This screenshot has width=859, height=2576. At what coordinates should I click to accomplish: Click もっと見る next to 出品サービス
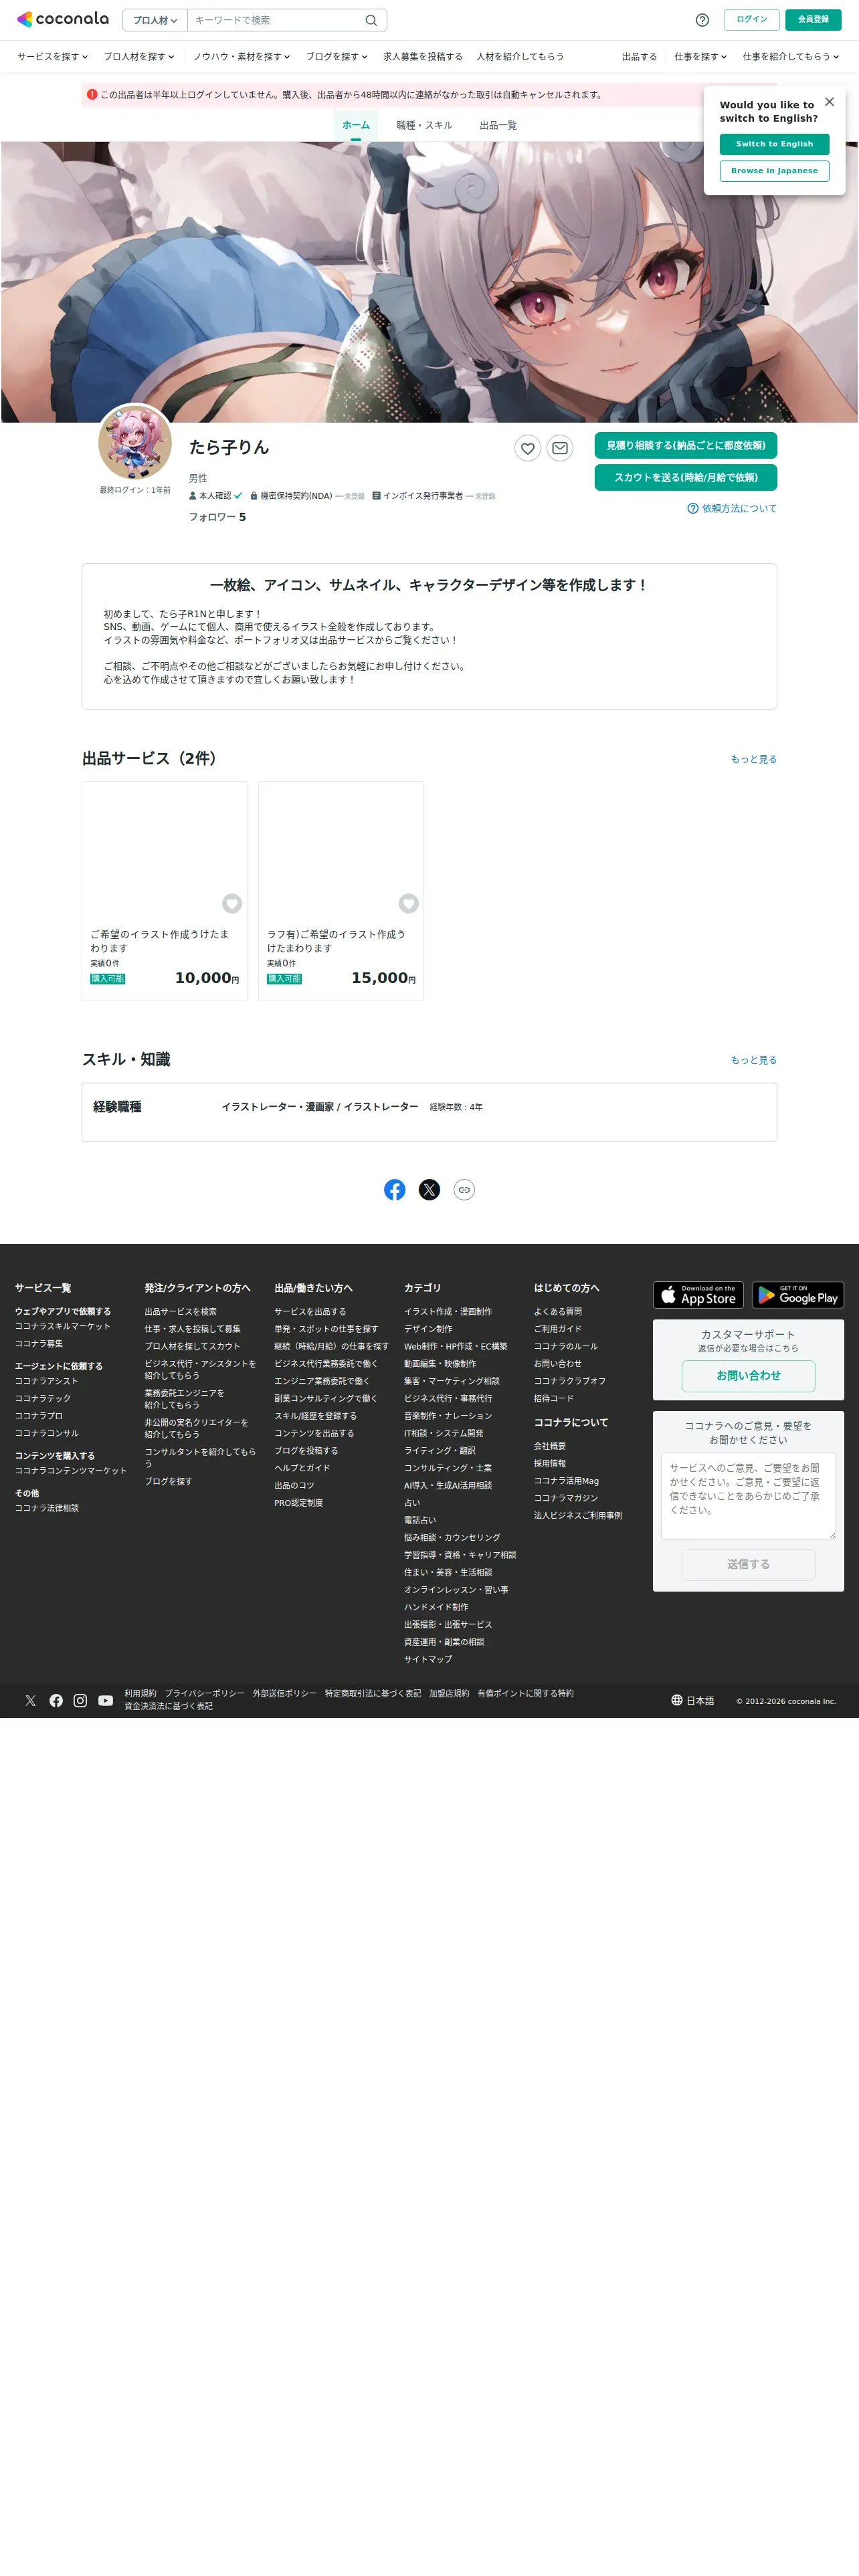(754, 759)
